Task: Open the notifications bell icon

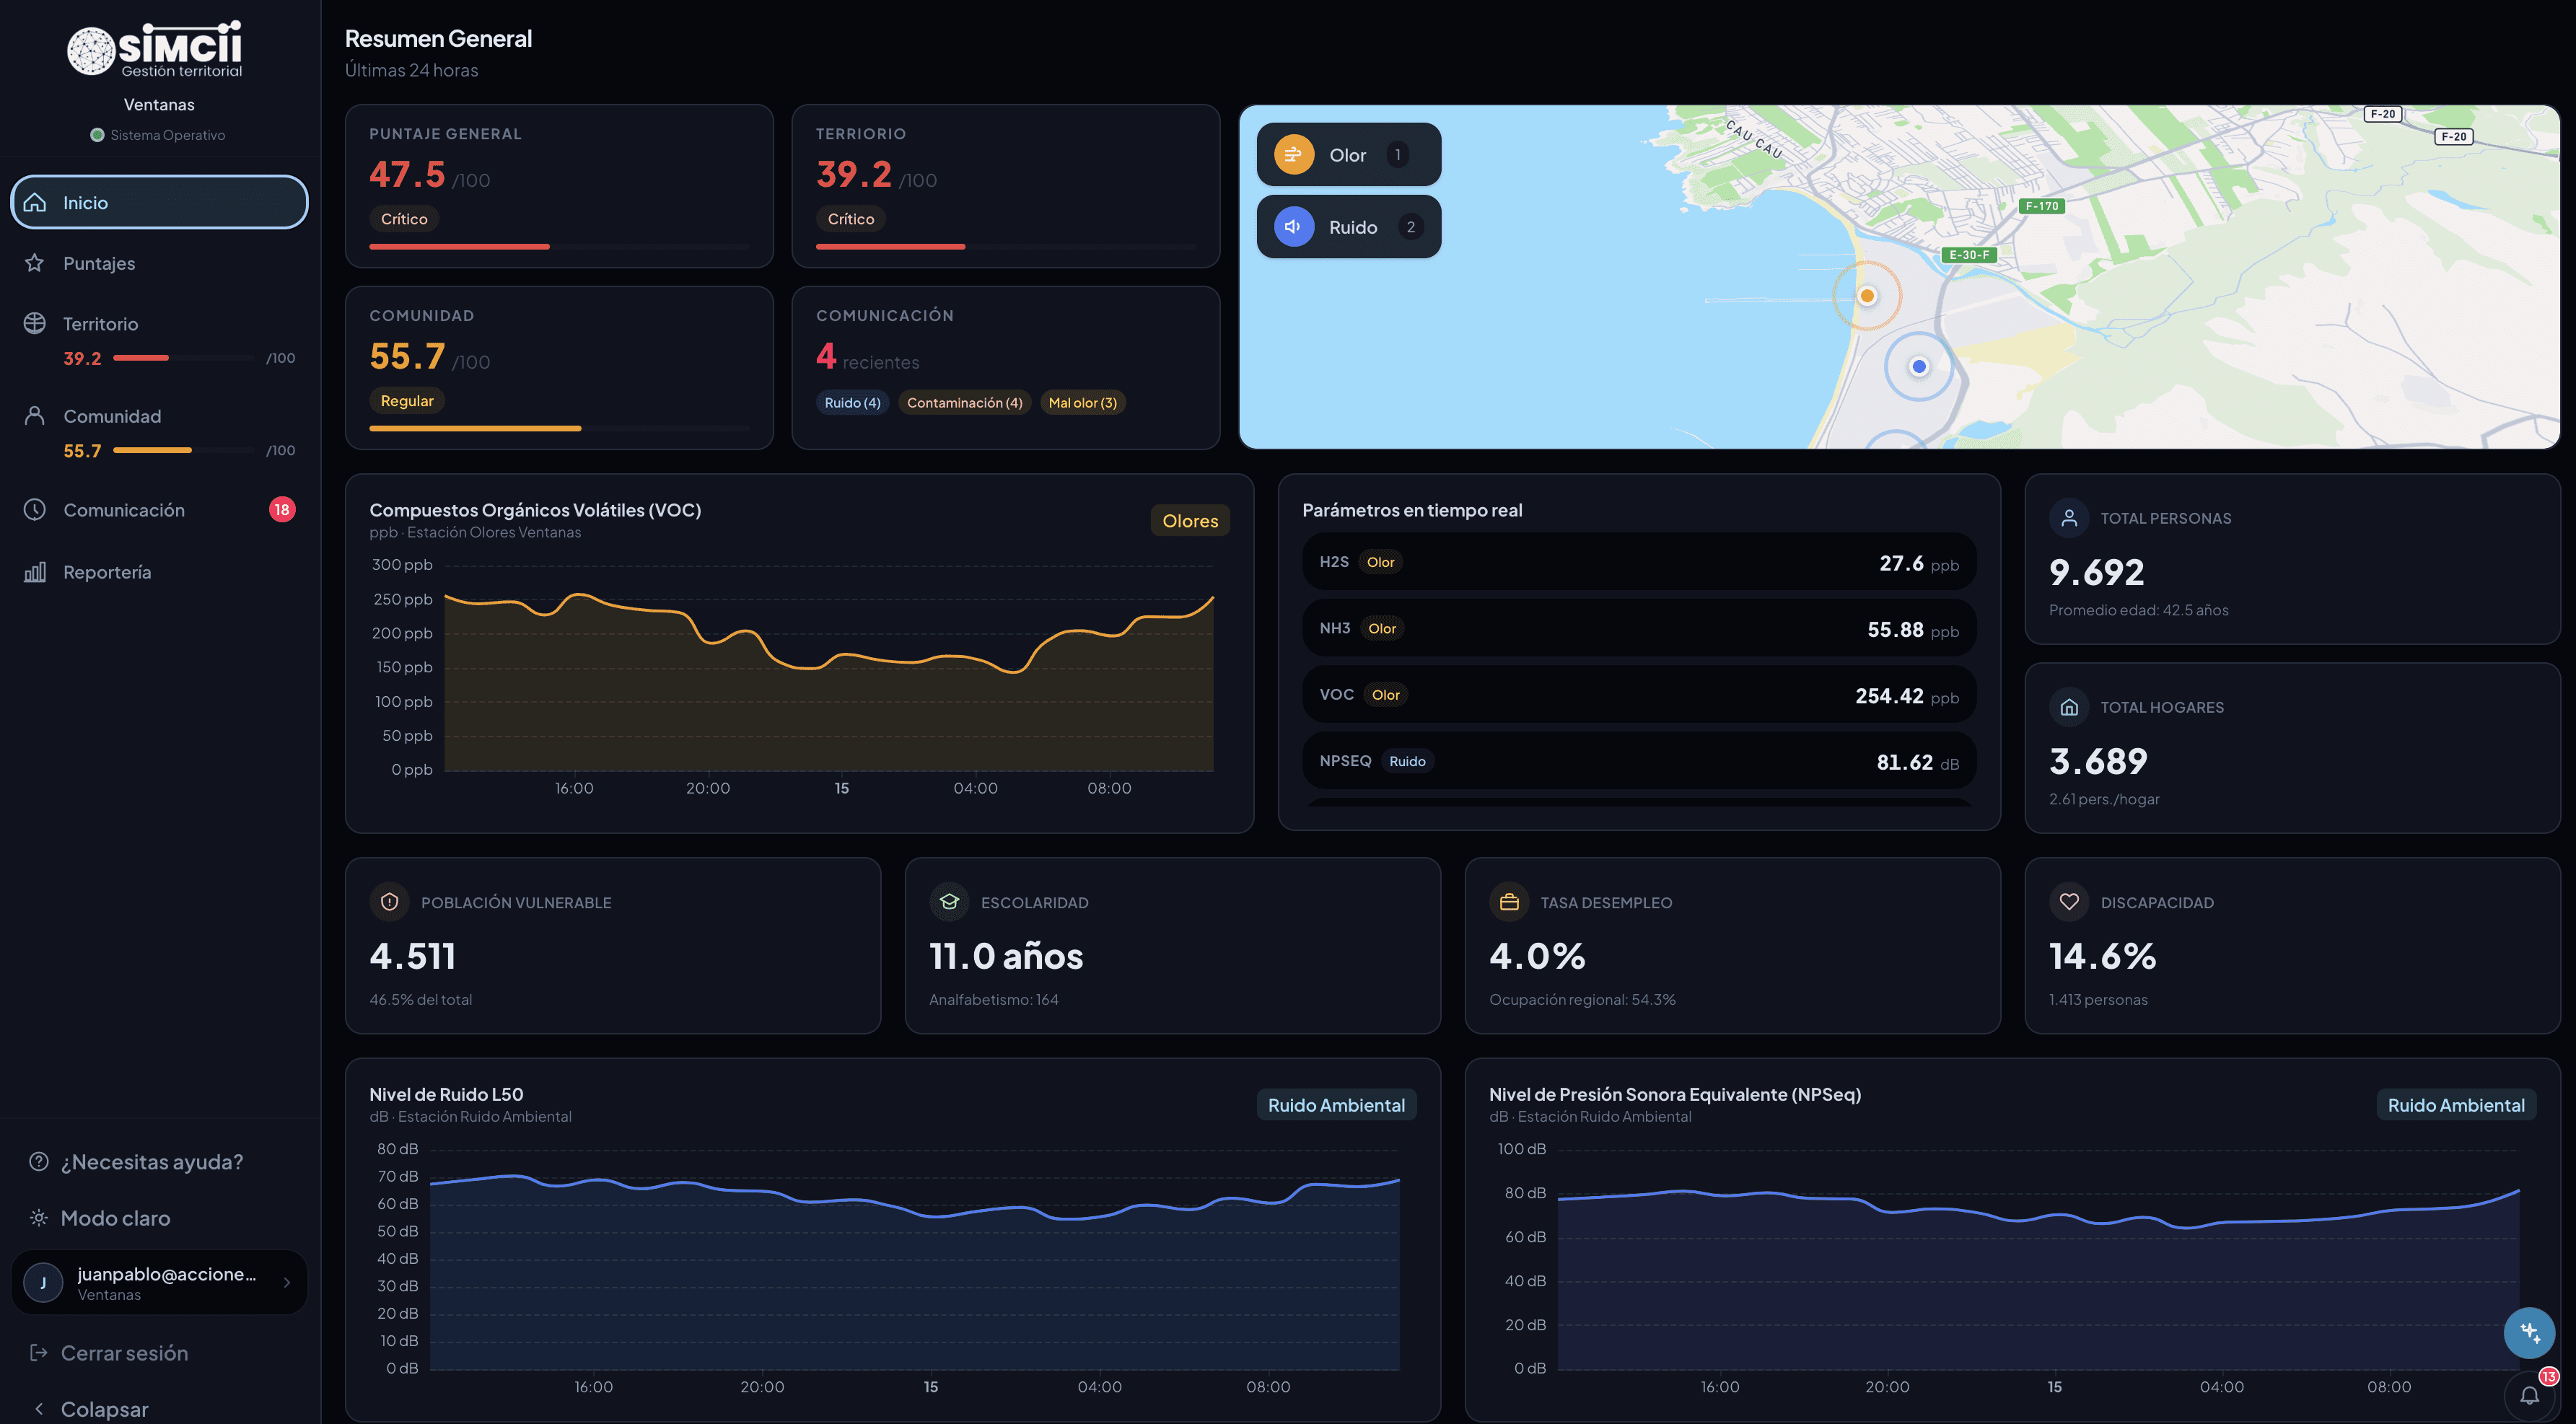Action: tap(2529, 1396)
